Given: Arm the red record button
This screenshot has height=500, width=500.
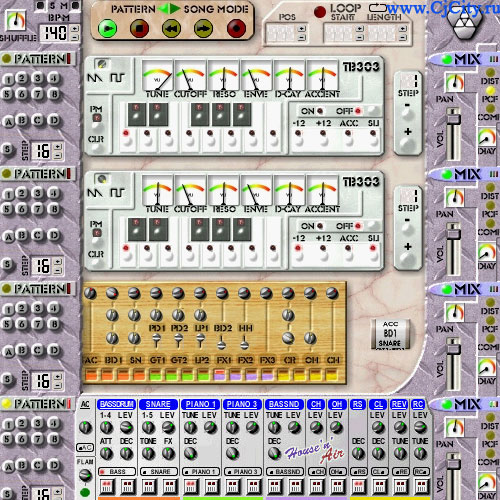Looking at the screenshot, I should point(236,29).
